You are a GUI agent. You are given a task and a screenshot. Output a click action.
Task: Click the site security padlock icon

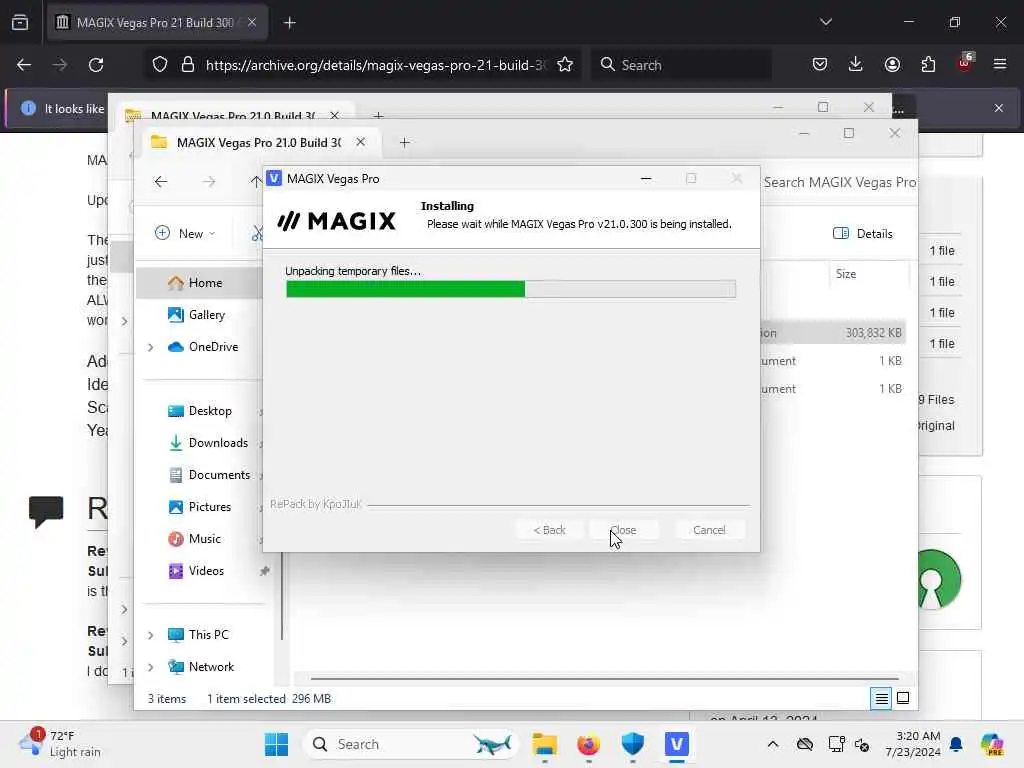(188, 65)
